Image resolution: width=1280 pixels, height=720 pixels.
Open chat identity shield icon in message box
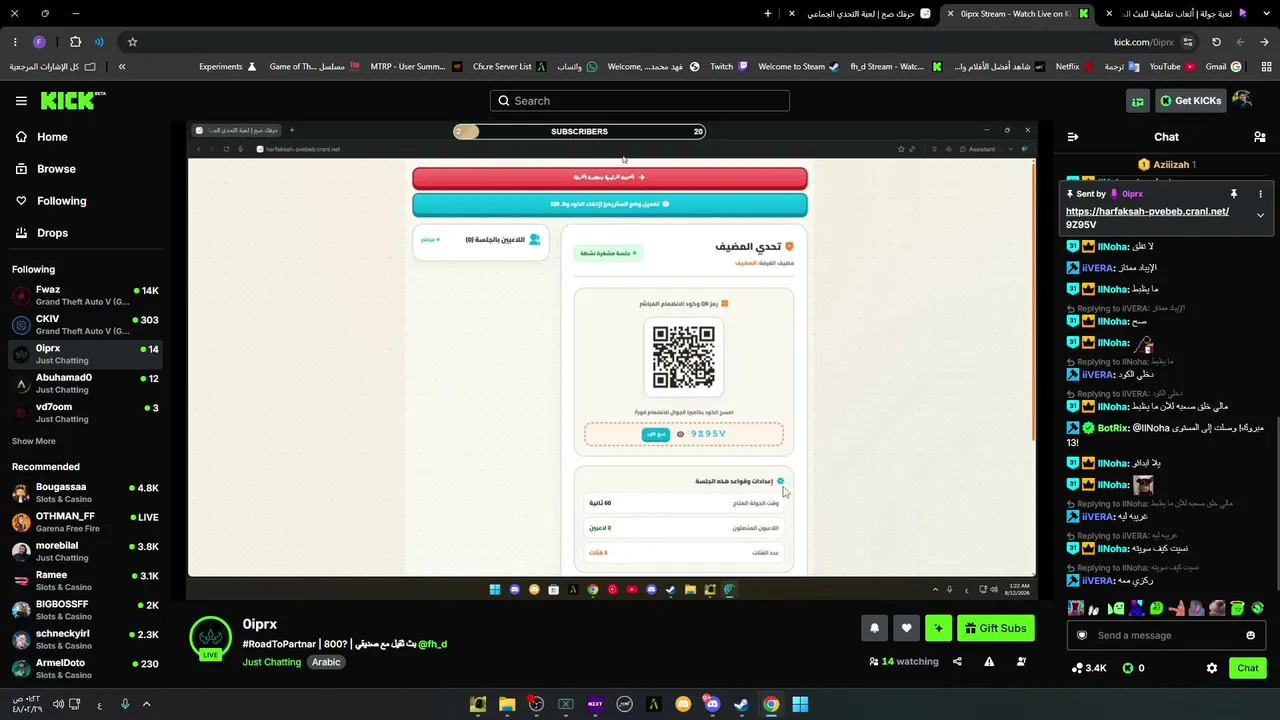(x=1081, y=635)
